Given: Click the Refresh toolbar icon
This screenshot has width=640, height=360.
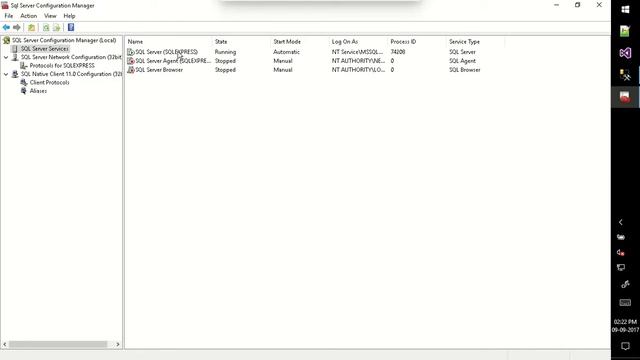Looking at the screenshot, I should click(46, 27).
